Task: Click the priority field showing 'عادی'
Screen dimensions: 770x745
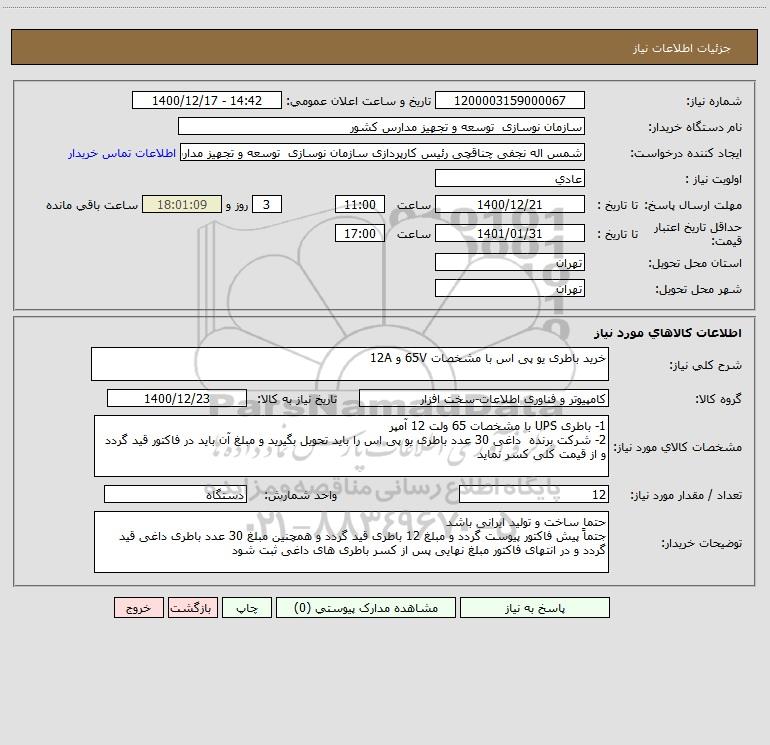Action: click(510, 178)
